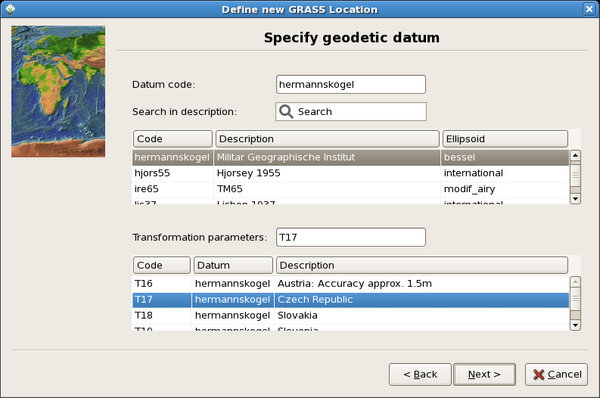
Task: Return with the Back button
Action: point(420,375)
